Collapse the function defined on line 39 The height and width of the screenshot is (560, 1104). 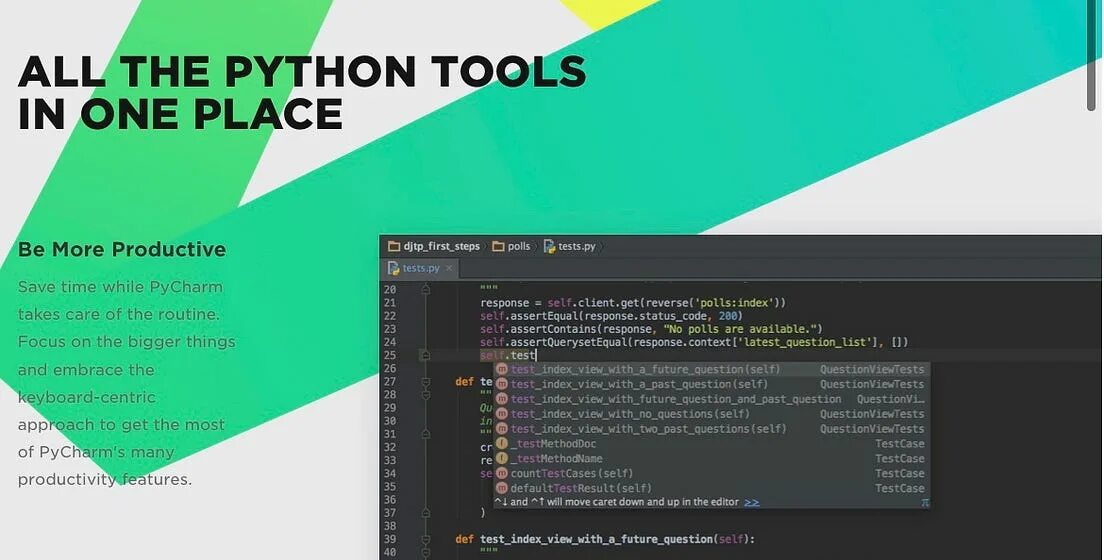pos(425,540)
